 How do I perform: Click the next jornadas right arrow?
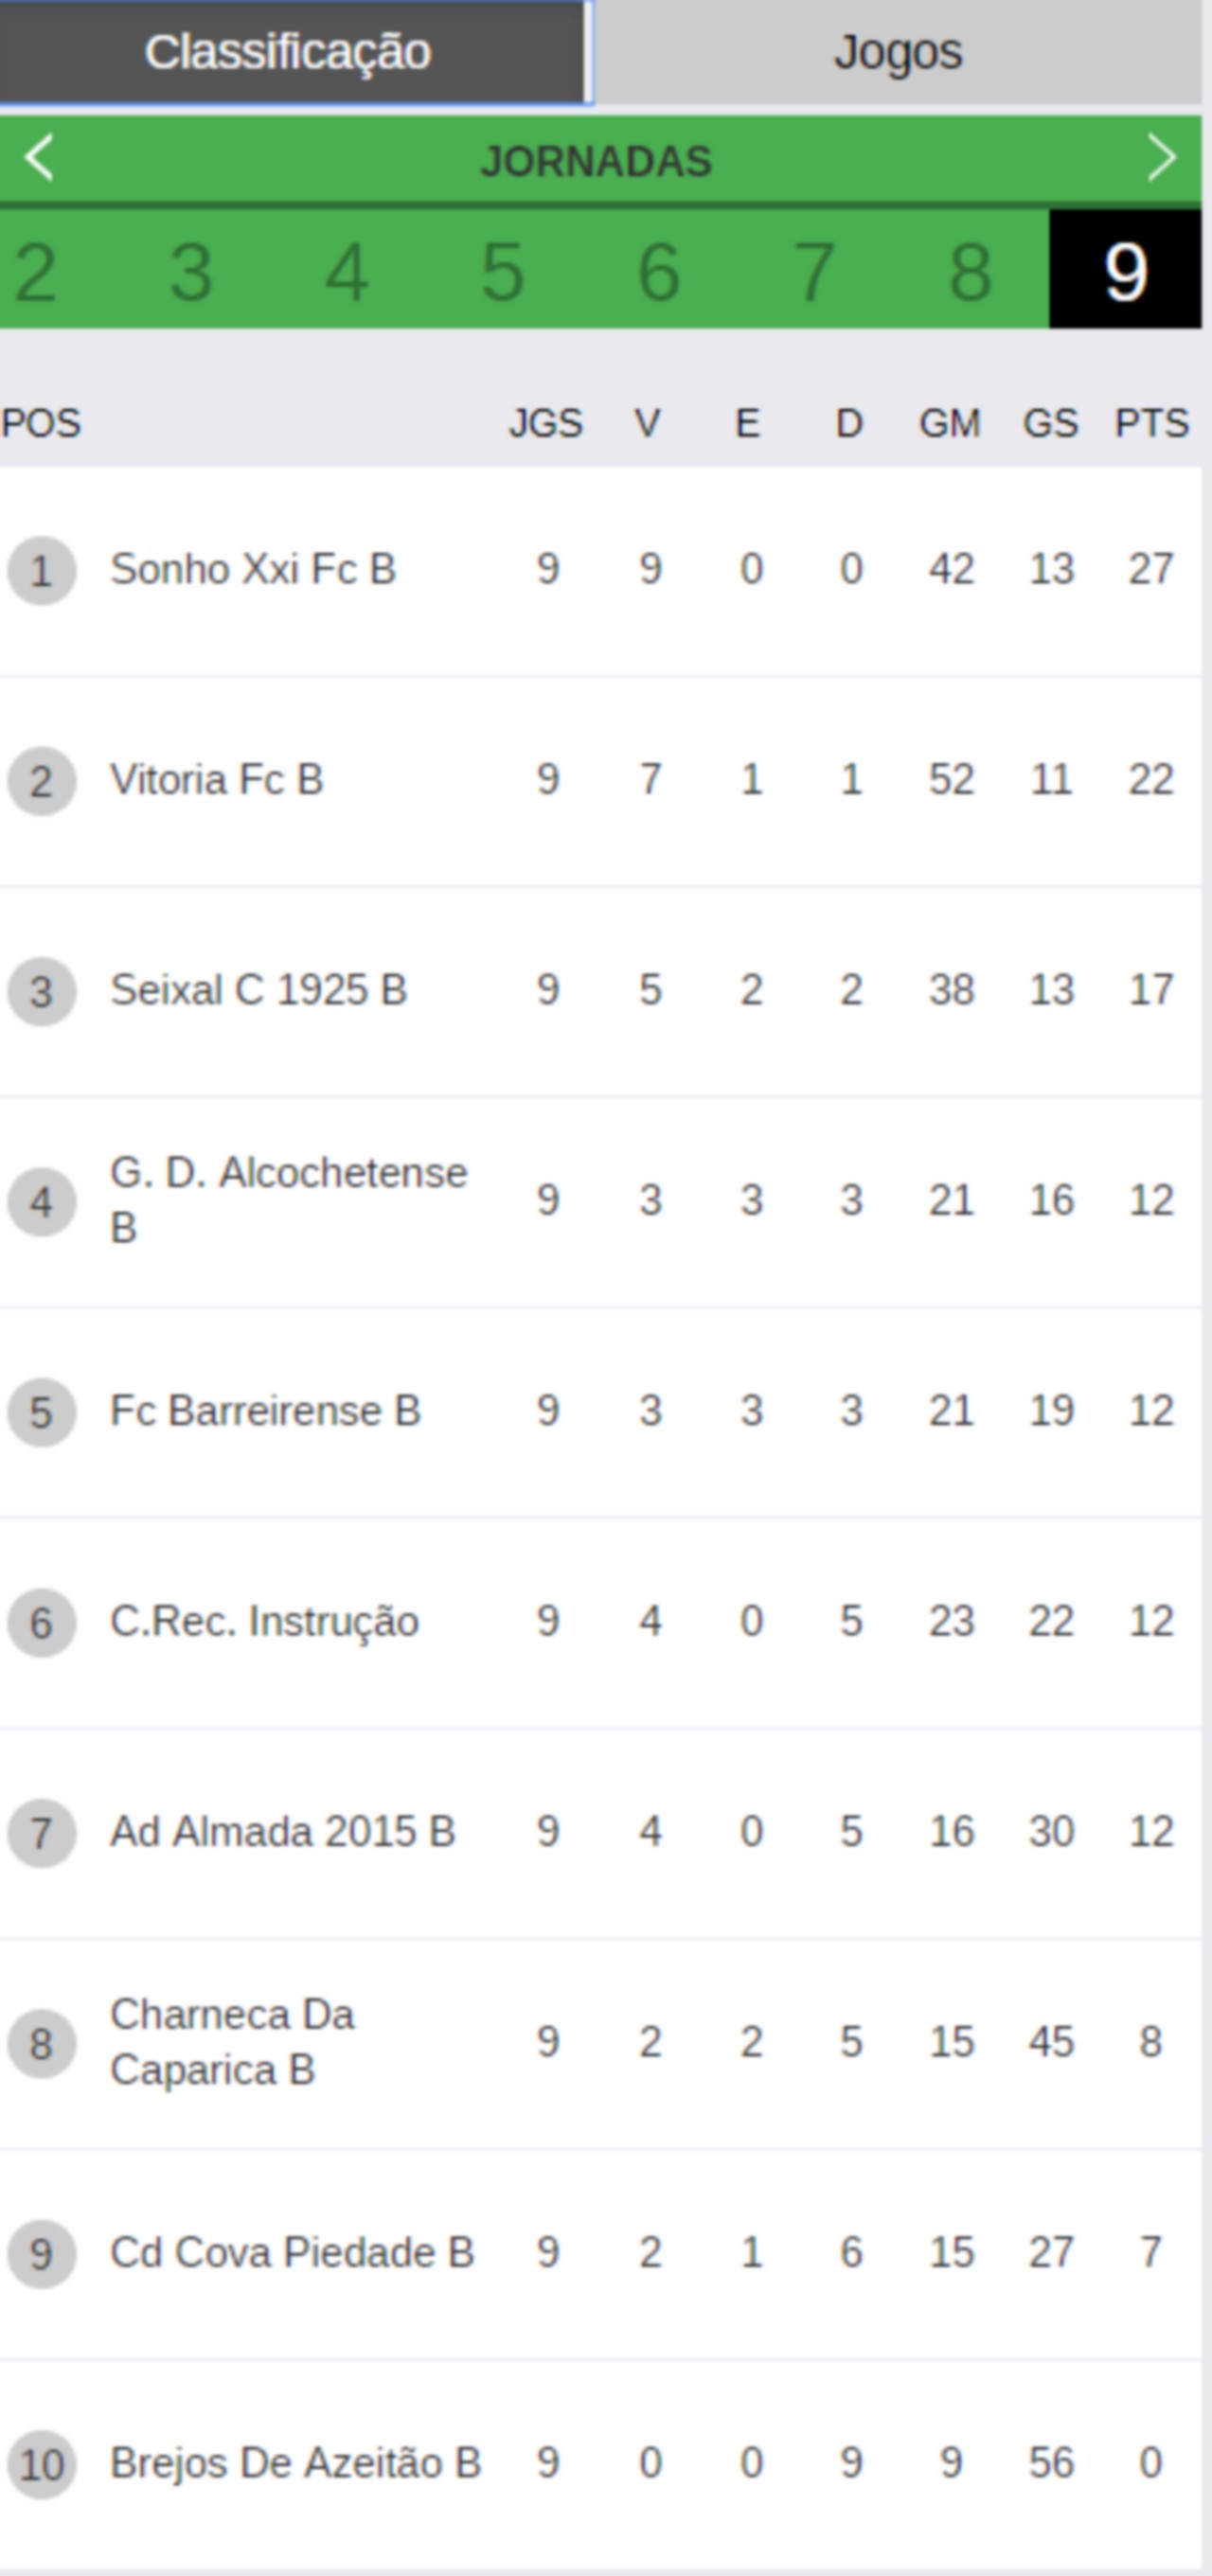point(1161,158)
